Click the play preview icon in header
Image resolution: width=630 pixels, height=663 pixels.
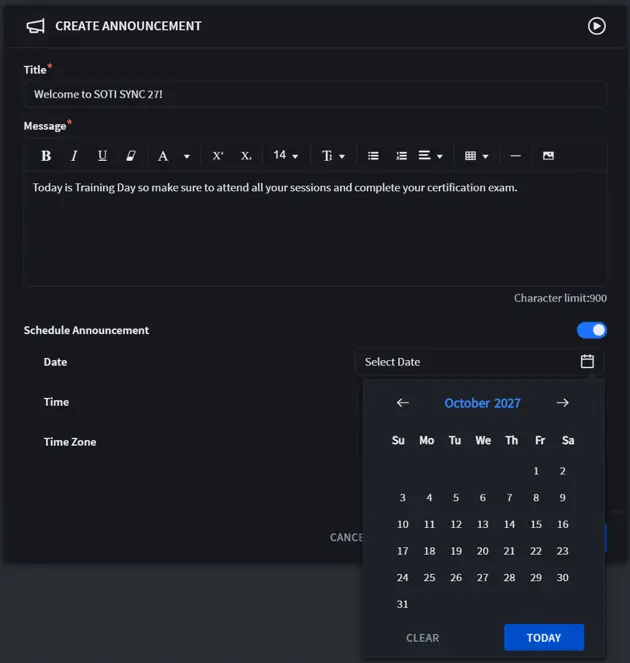(x=597, y=26)
